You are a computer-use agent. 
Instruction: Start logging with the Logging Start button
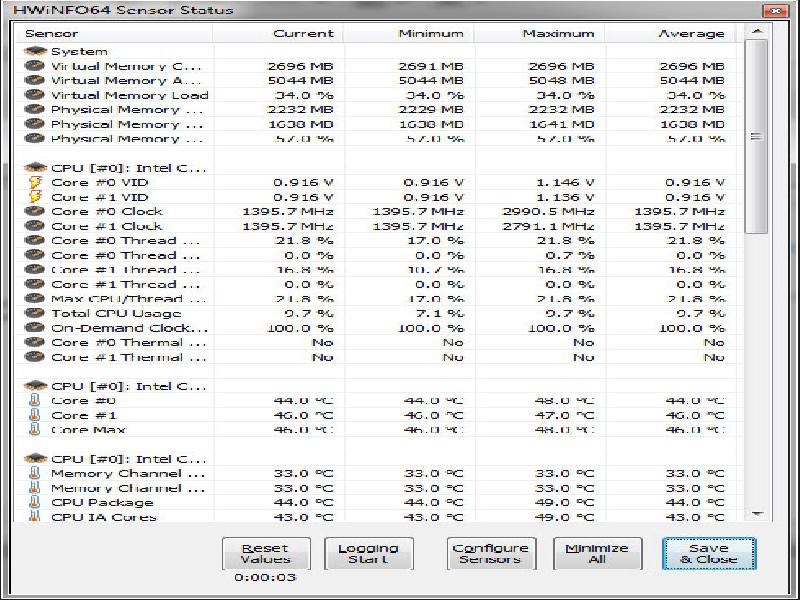[368, 554]
